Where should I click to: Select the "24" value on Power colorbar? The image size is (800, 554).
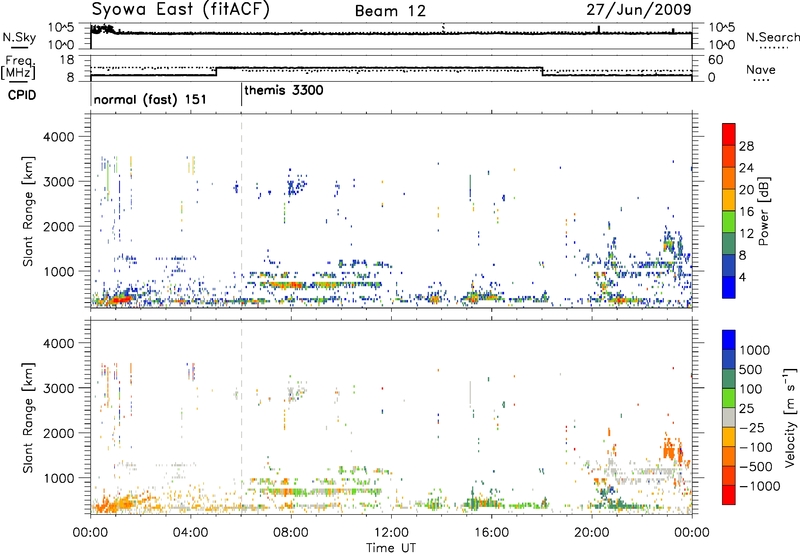(746, 168)
